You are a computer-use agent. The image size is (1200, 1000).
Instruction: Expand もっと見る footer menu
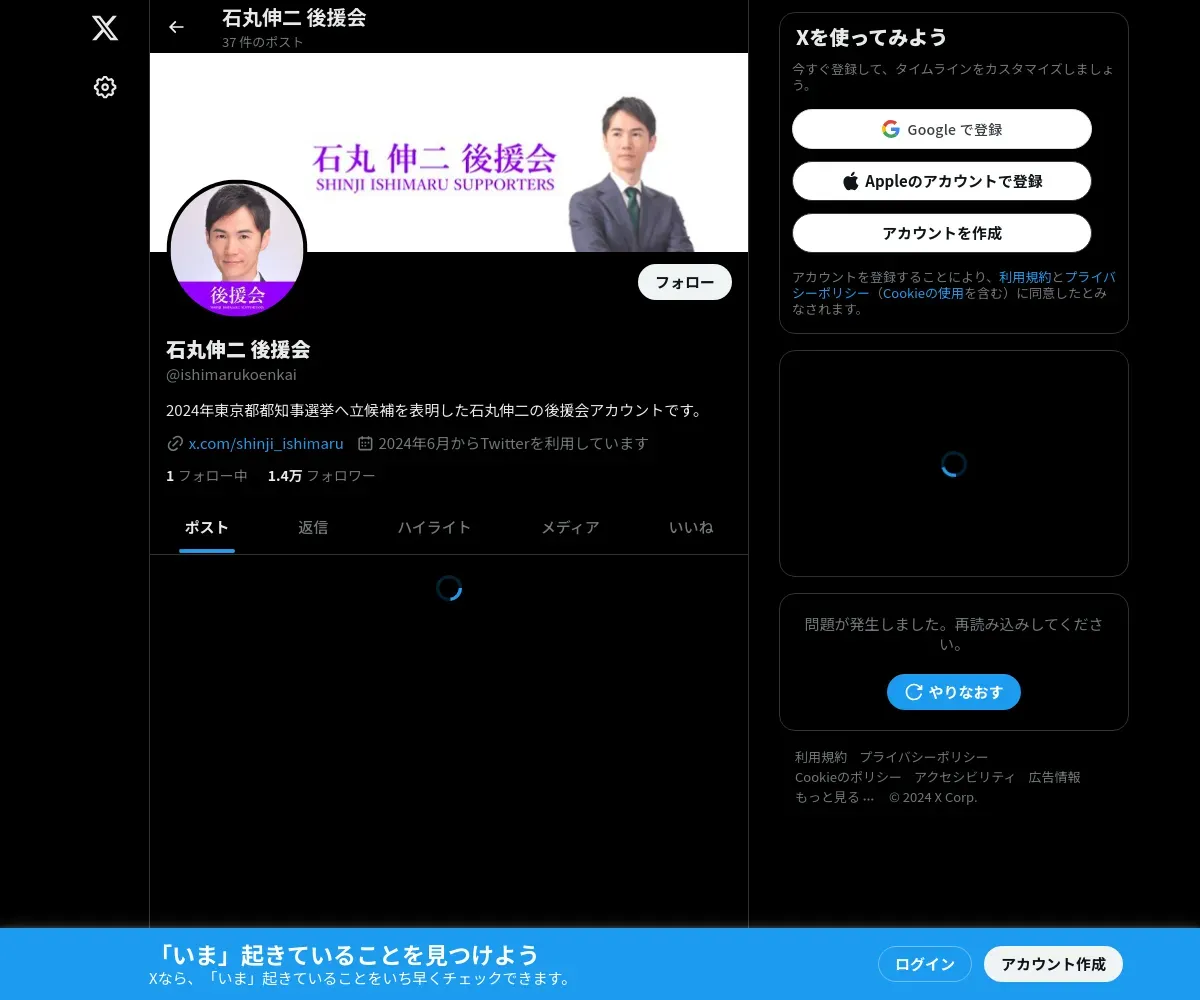(x=835, y=797)
